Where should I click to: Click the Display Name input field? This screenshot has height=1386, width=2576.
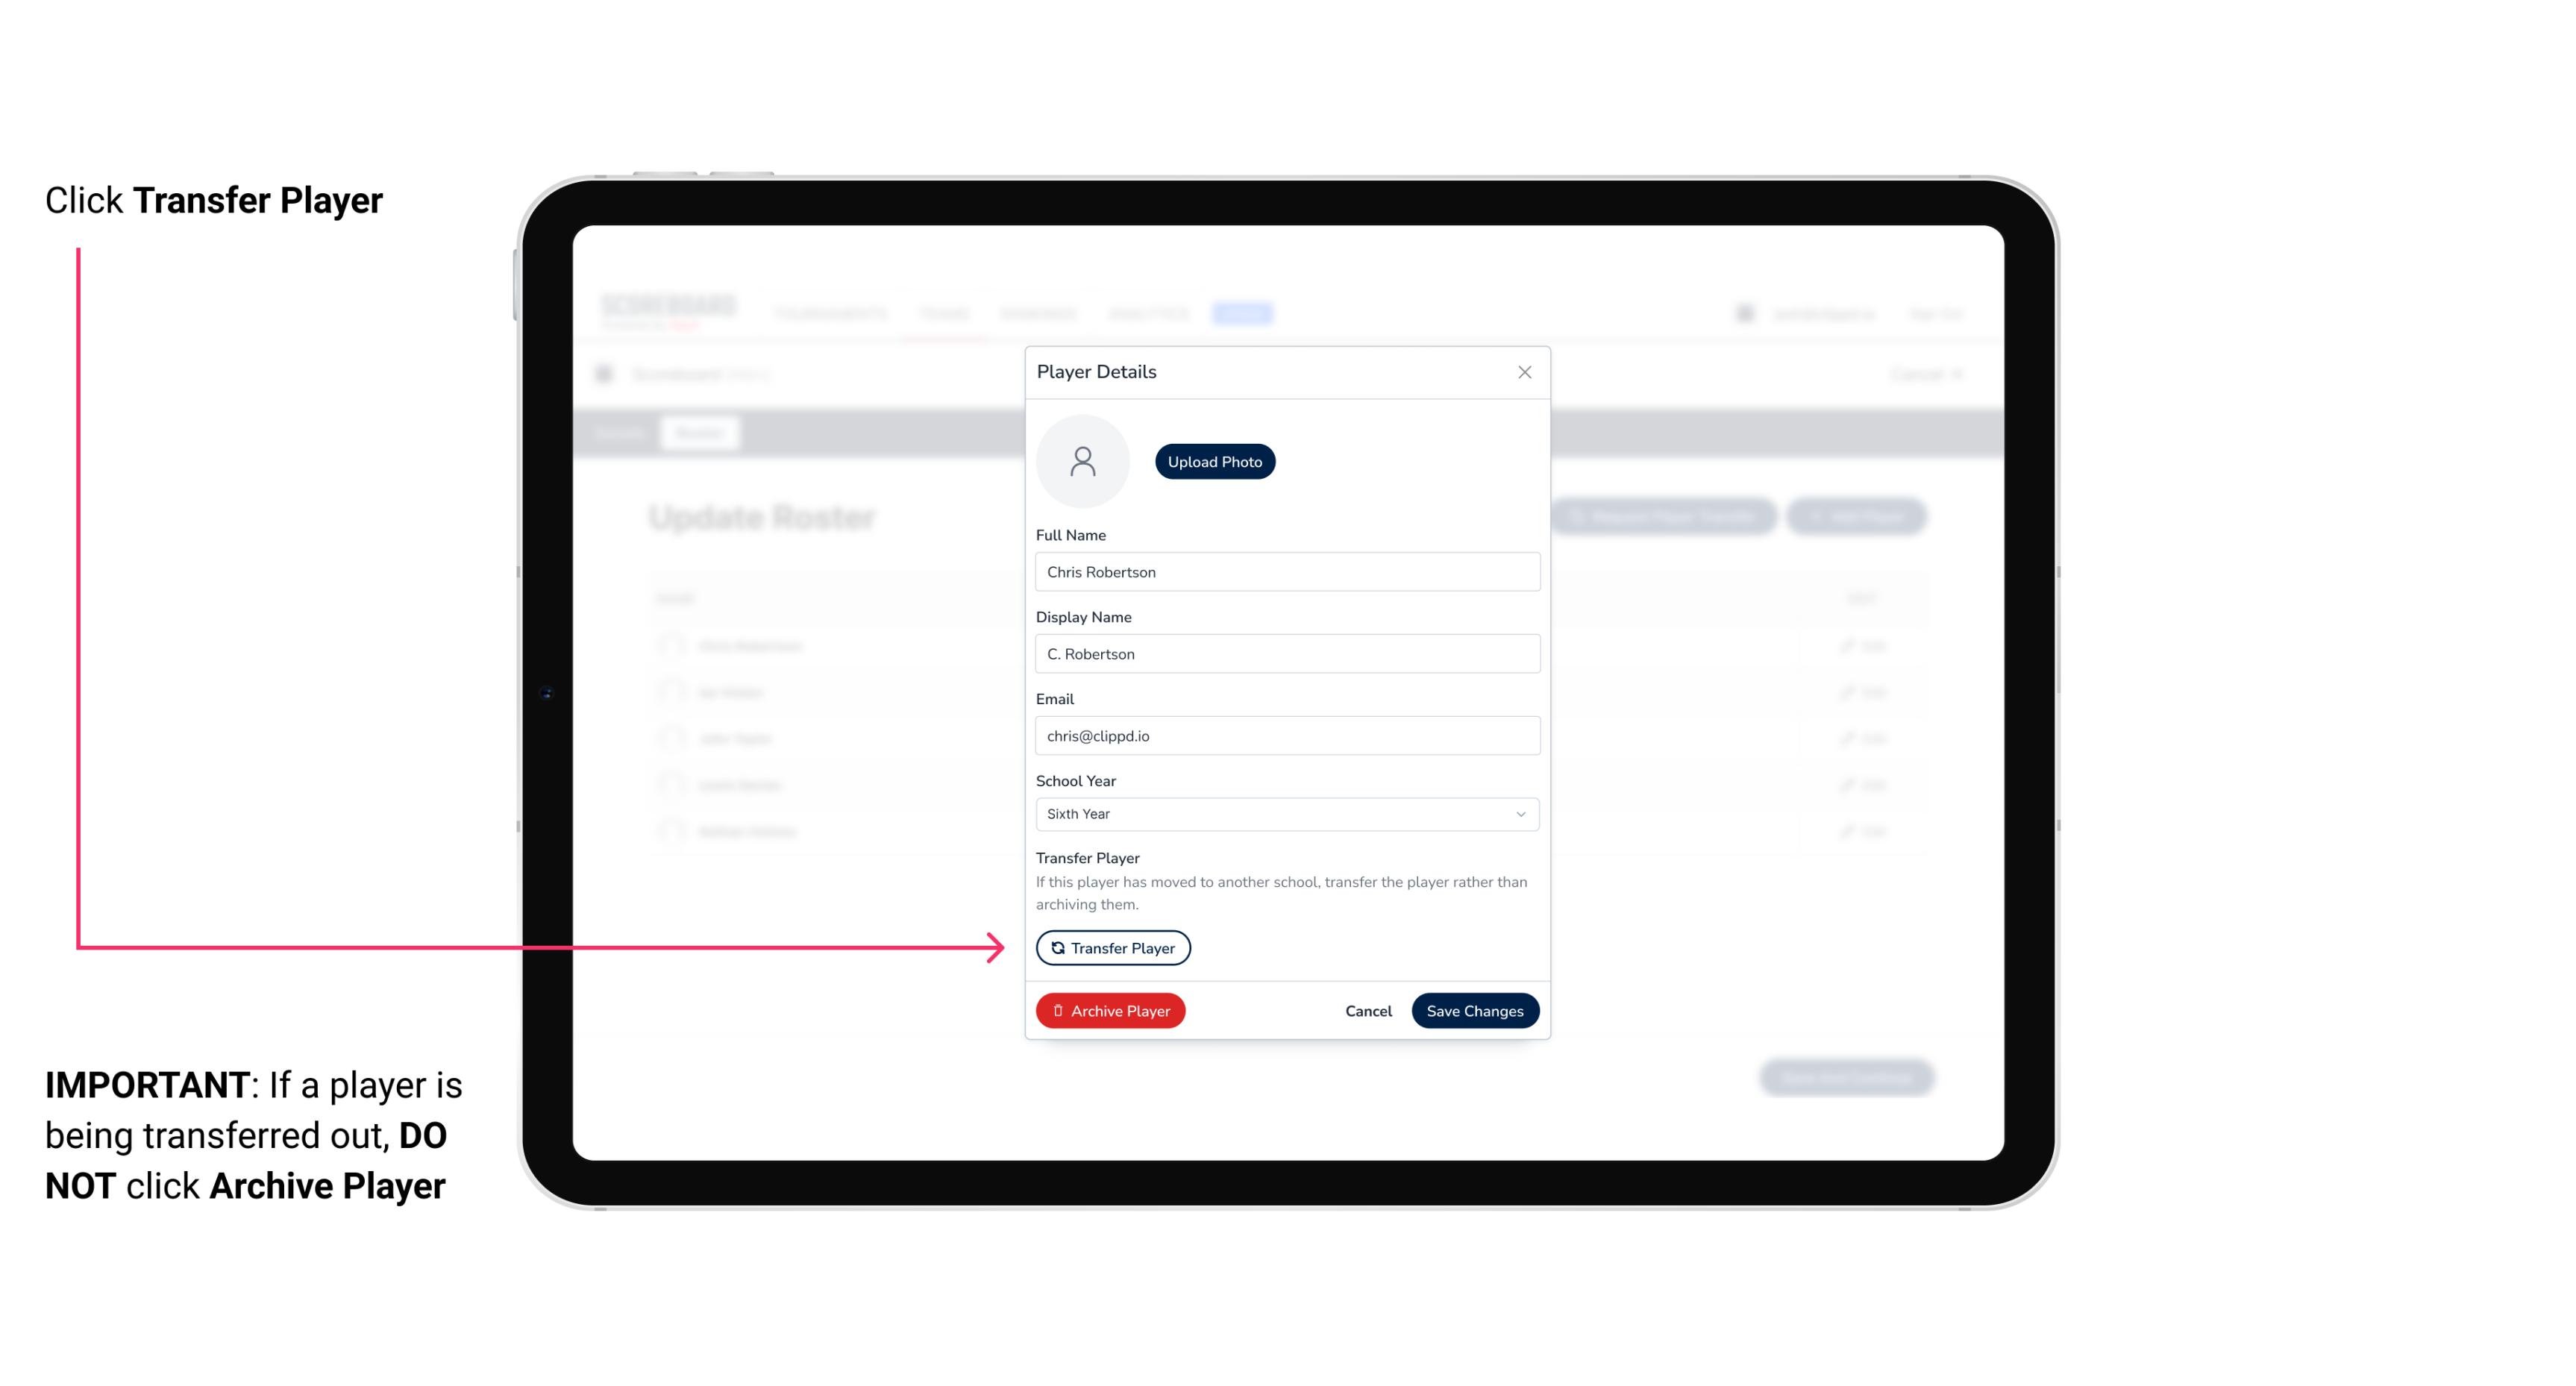[x=1285, y=653]
